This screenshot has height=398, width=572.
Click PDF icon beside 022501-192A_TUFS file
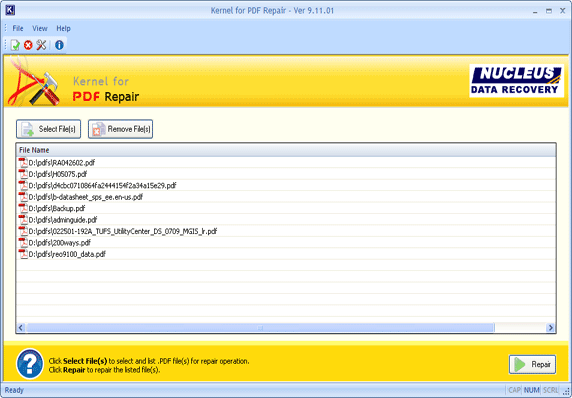[23, 231]
